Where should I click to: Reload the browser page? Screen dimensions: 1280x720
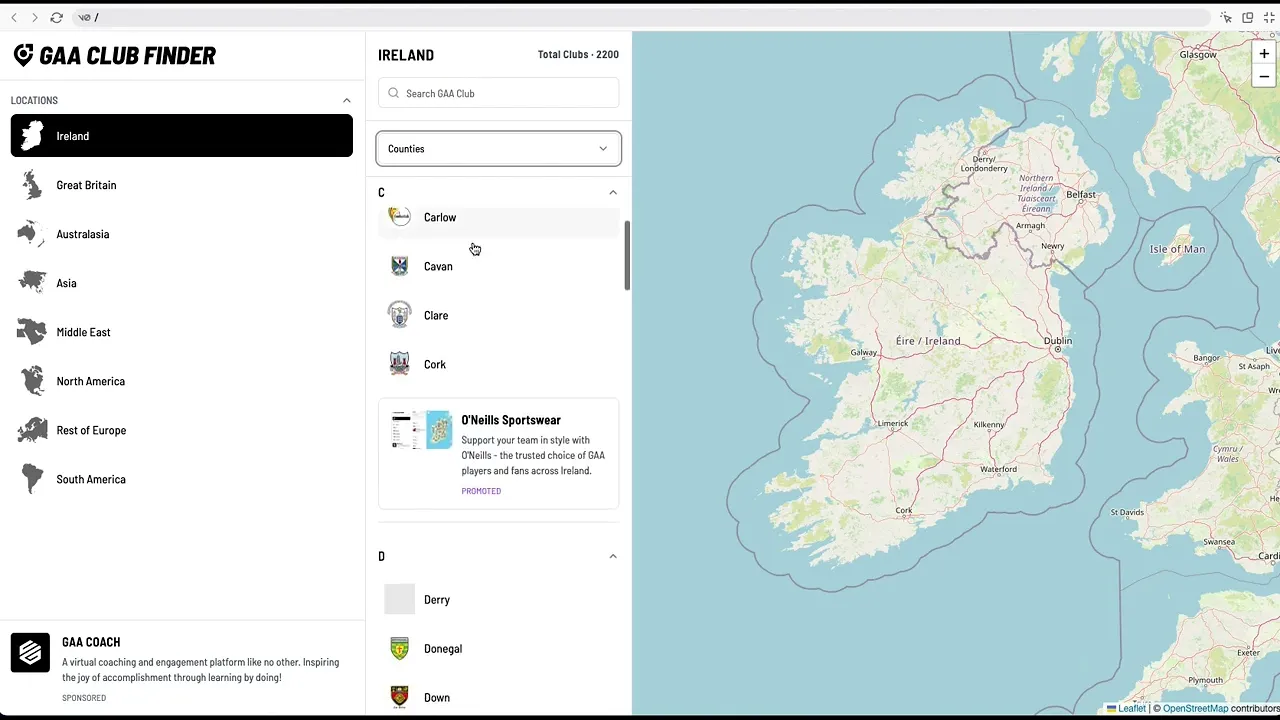pyautogui.click(x=56, y=17)
